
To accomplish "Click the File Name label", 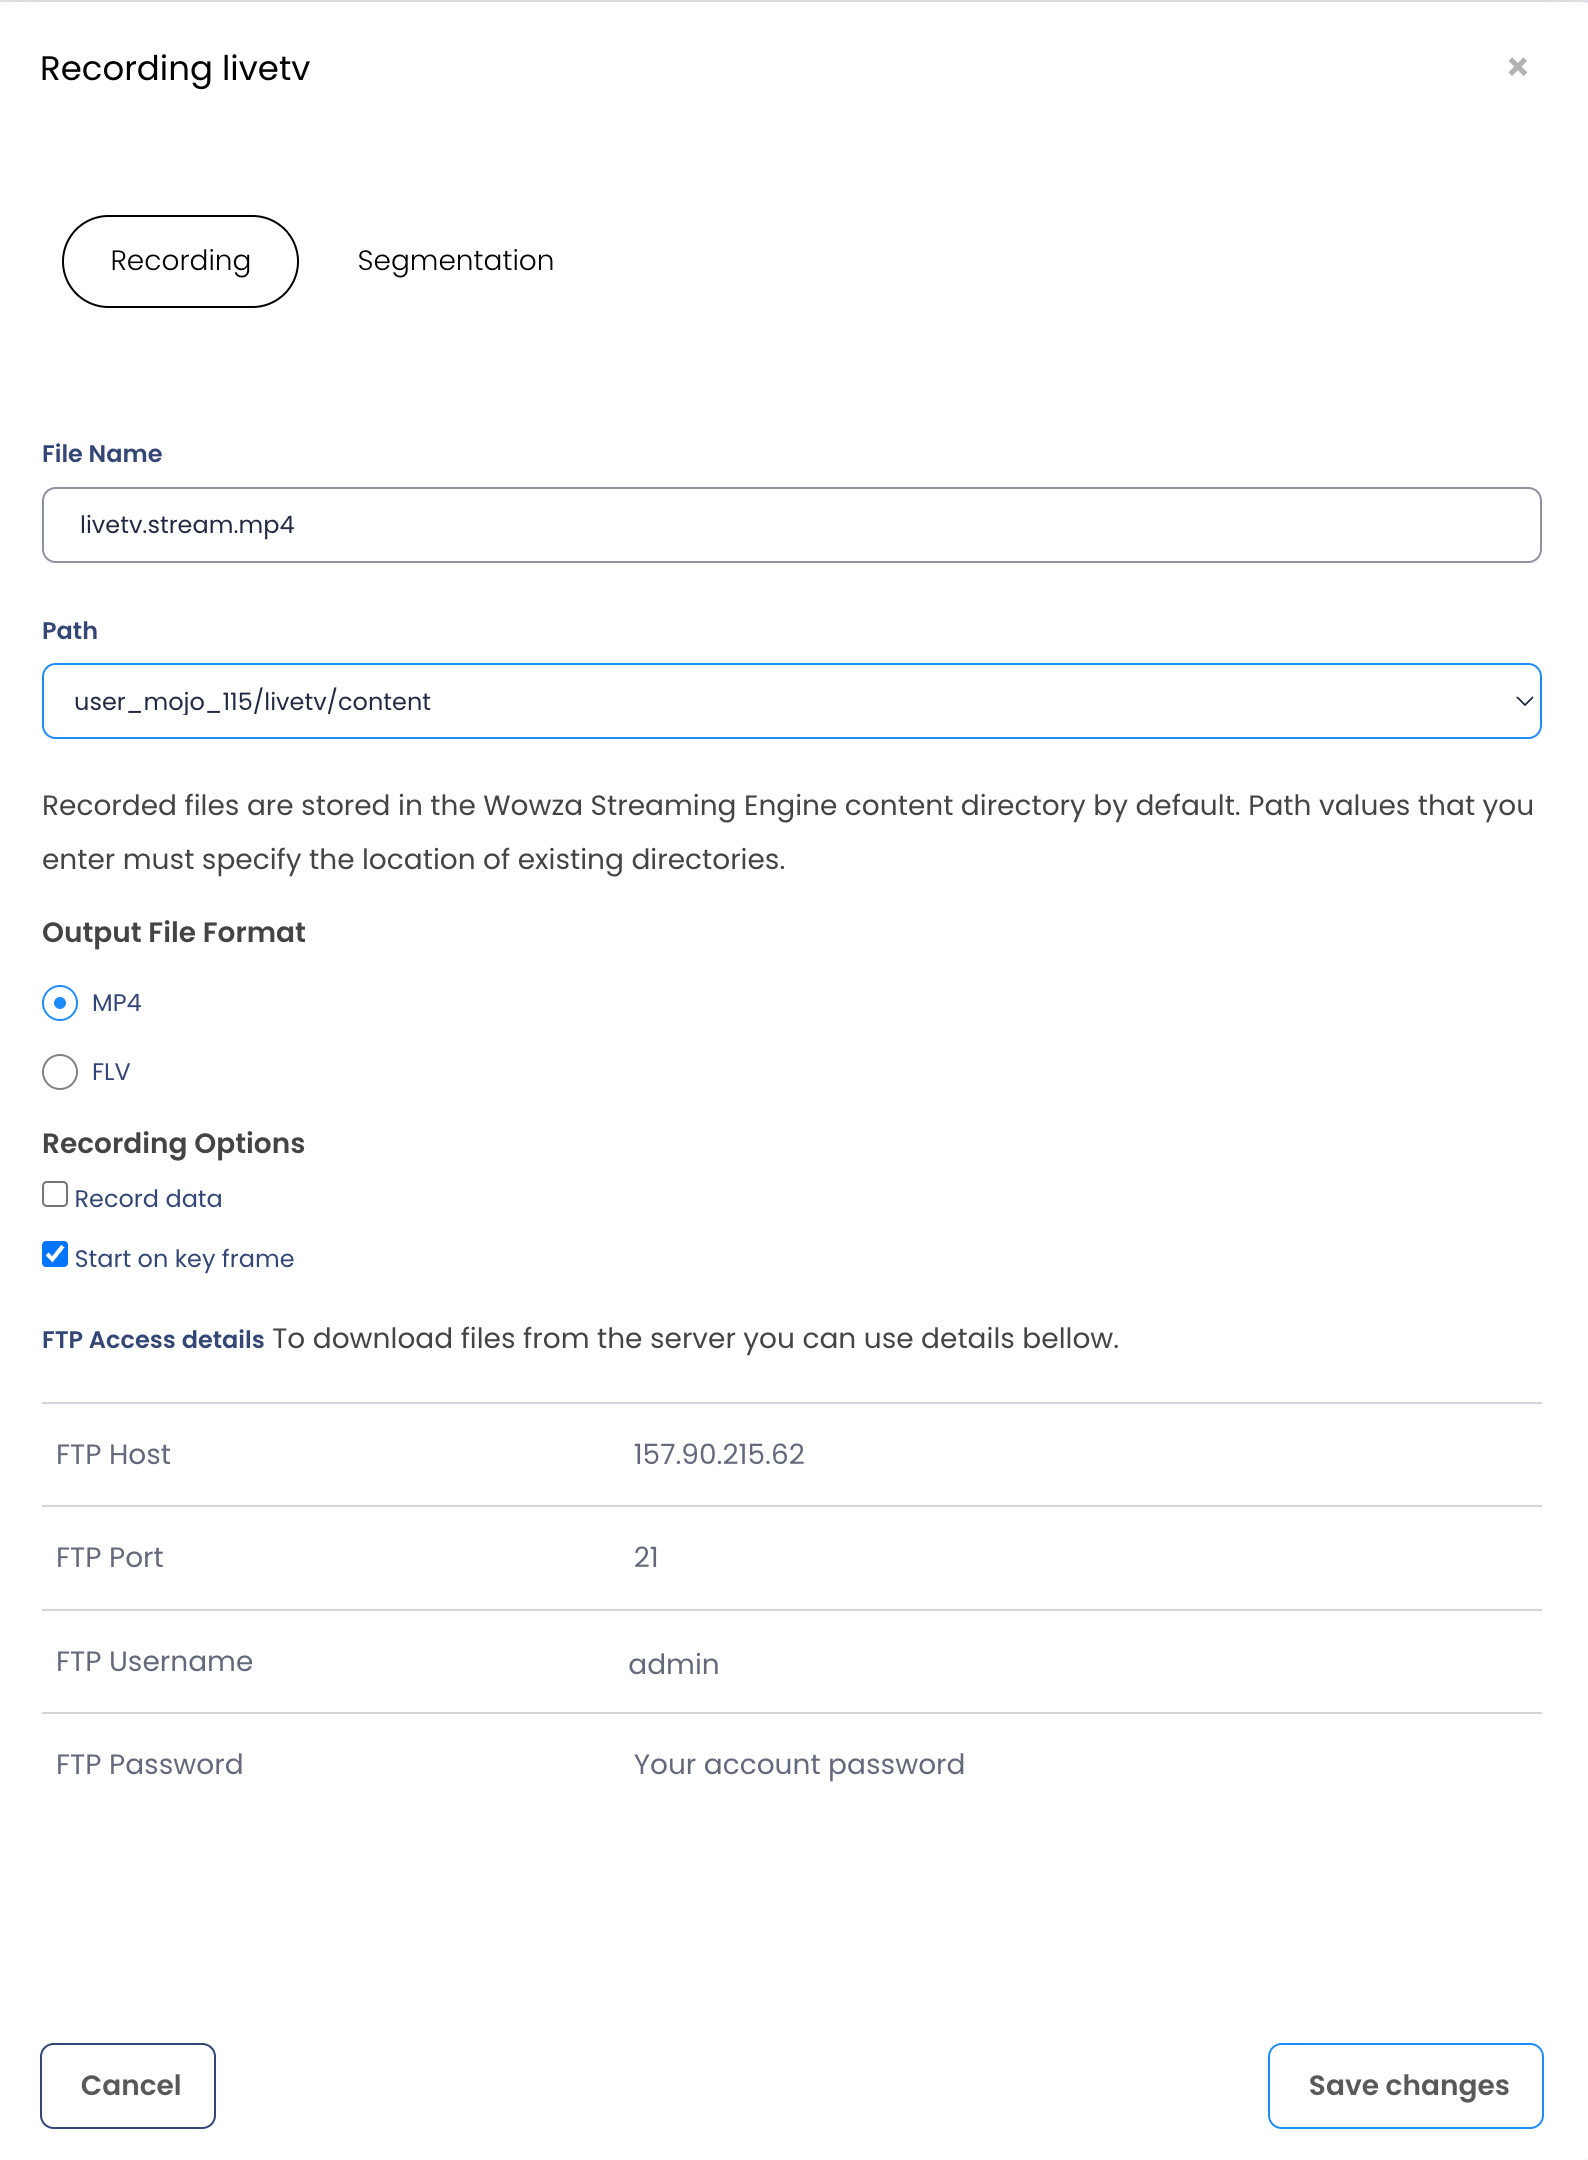I will (x=102, y=454).
